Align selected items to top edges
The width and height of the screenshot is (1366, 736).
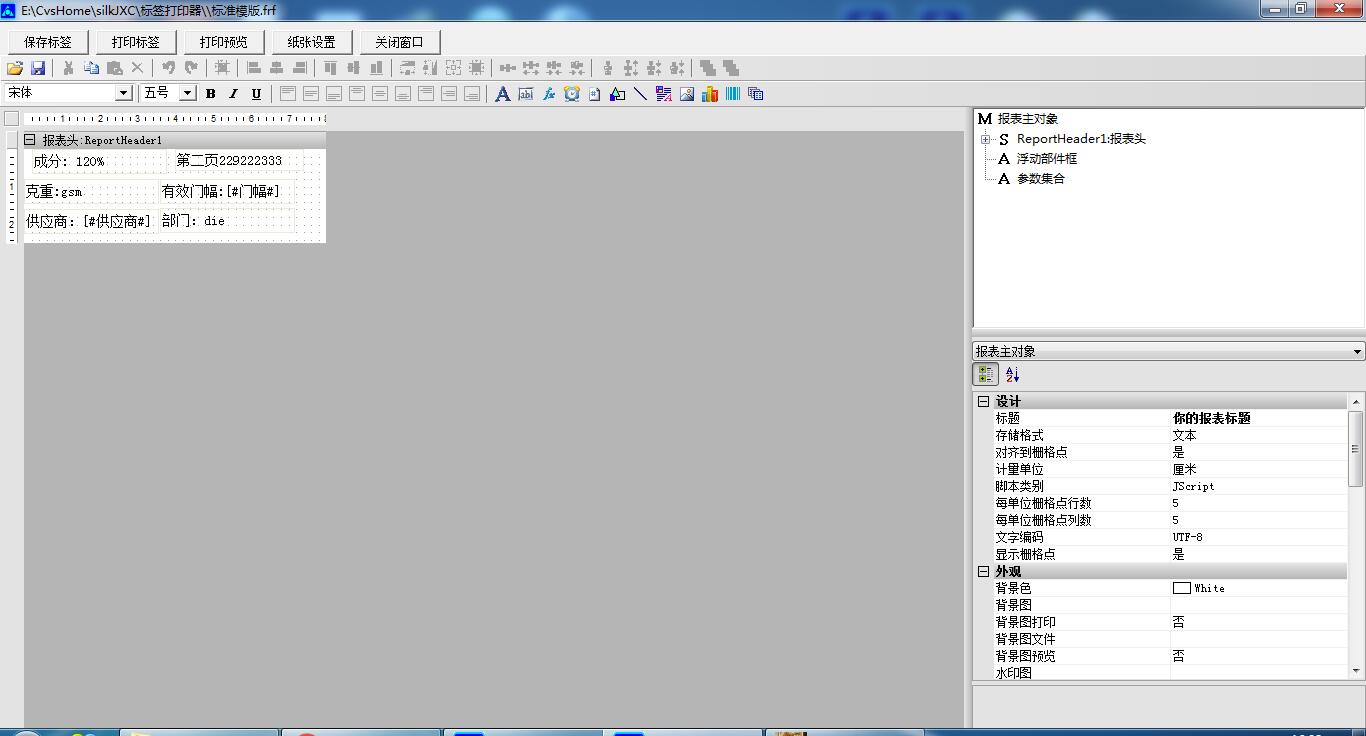329,68
